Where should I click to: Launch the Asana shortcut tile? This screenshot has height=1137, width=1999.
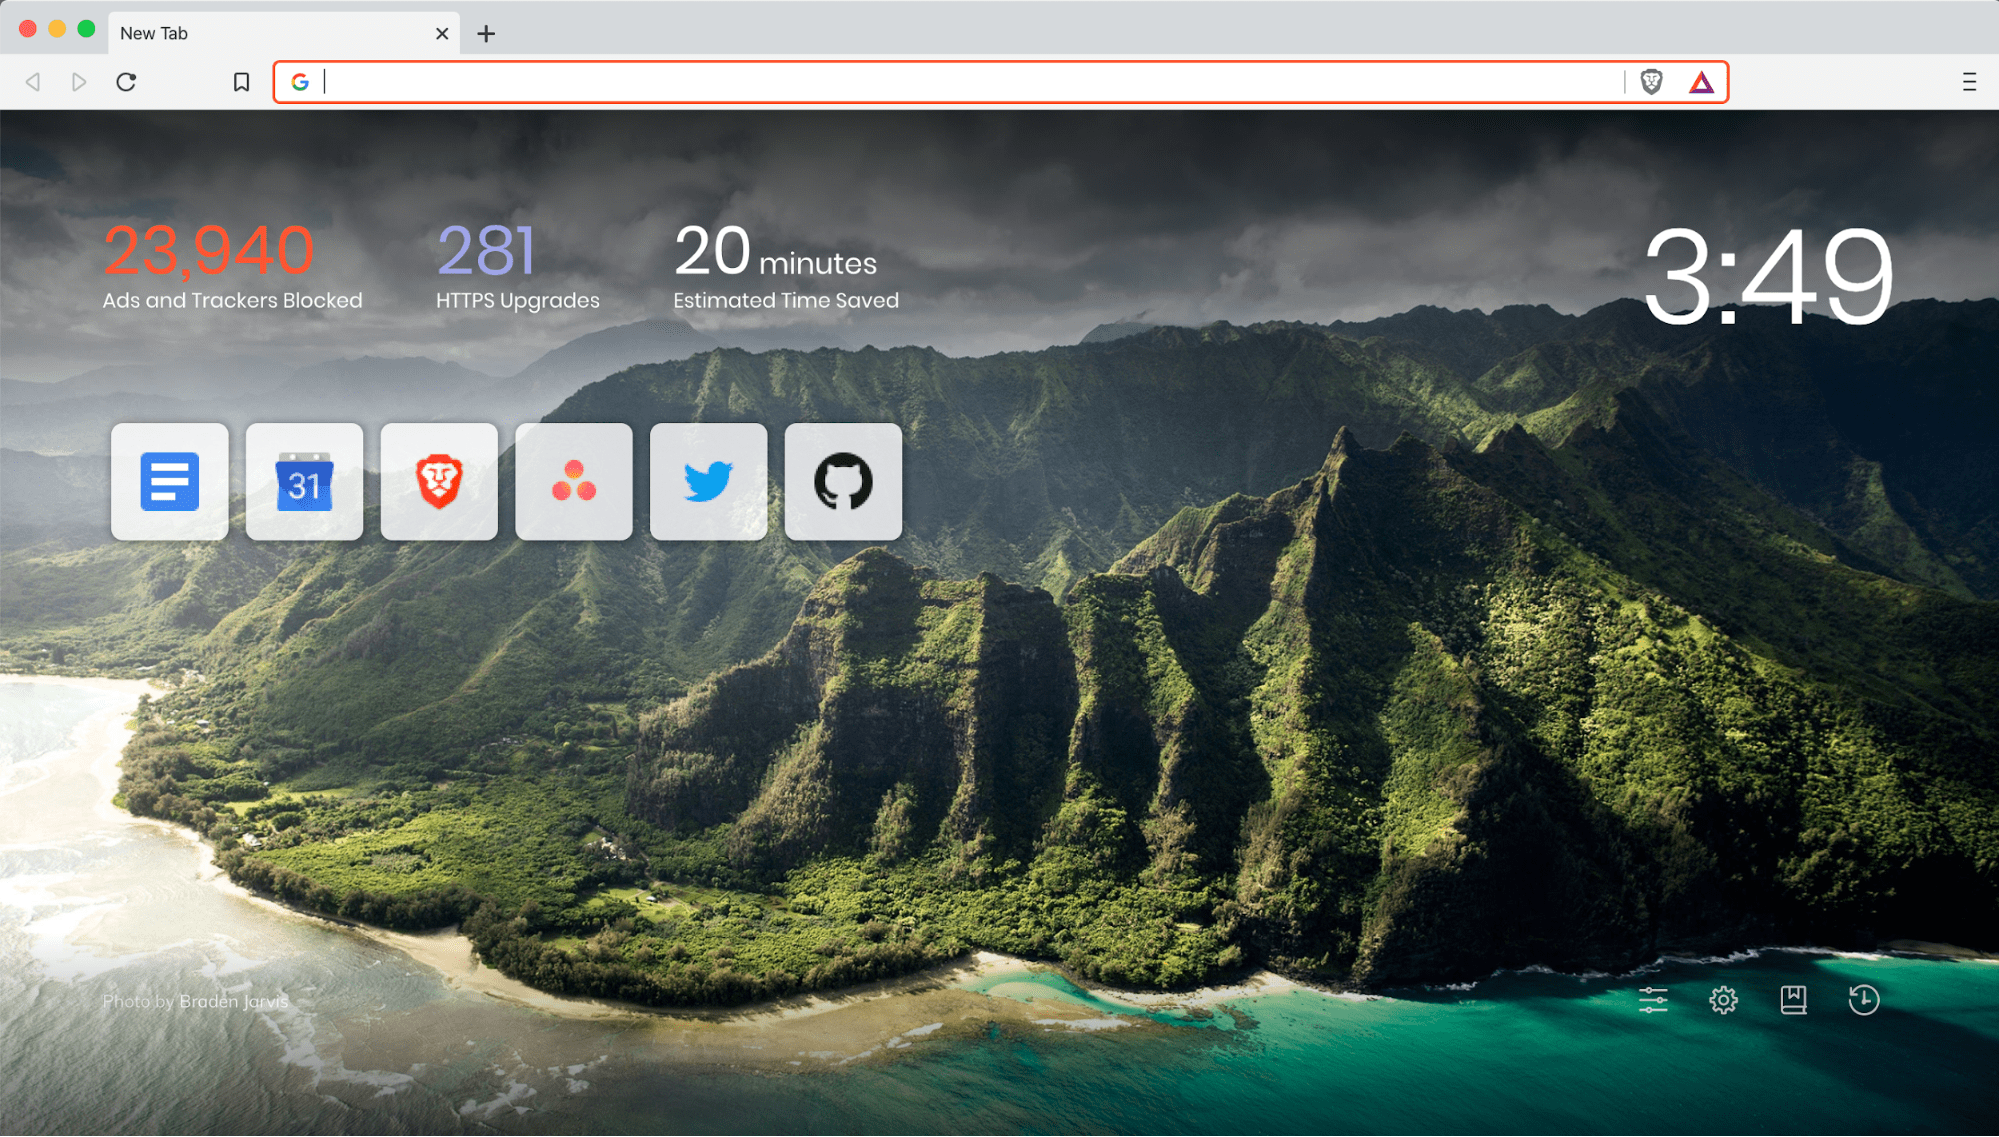(573, 481)
